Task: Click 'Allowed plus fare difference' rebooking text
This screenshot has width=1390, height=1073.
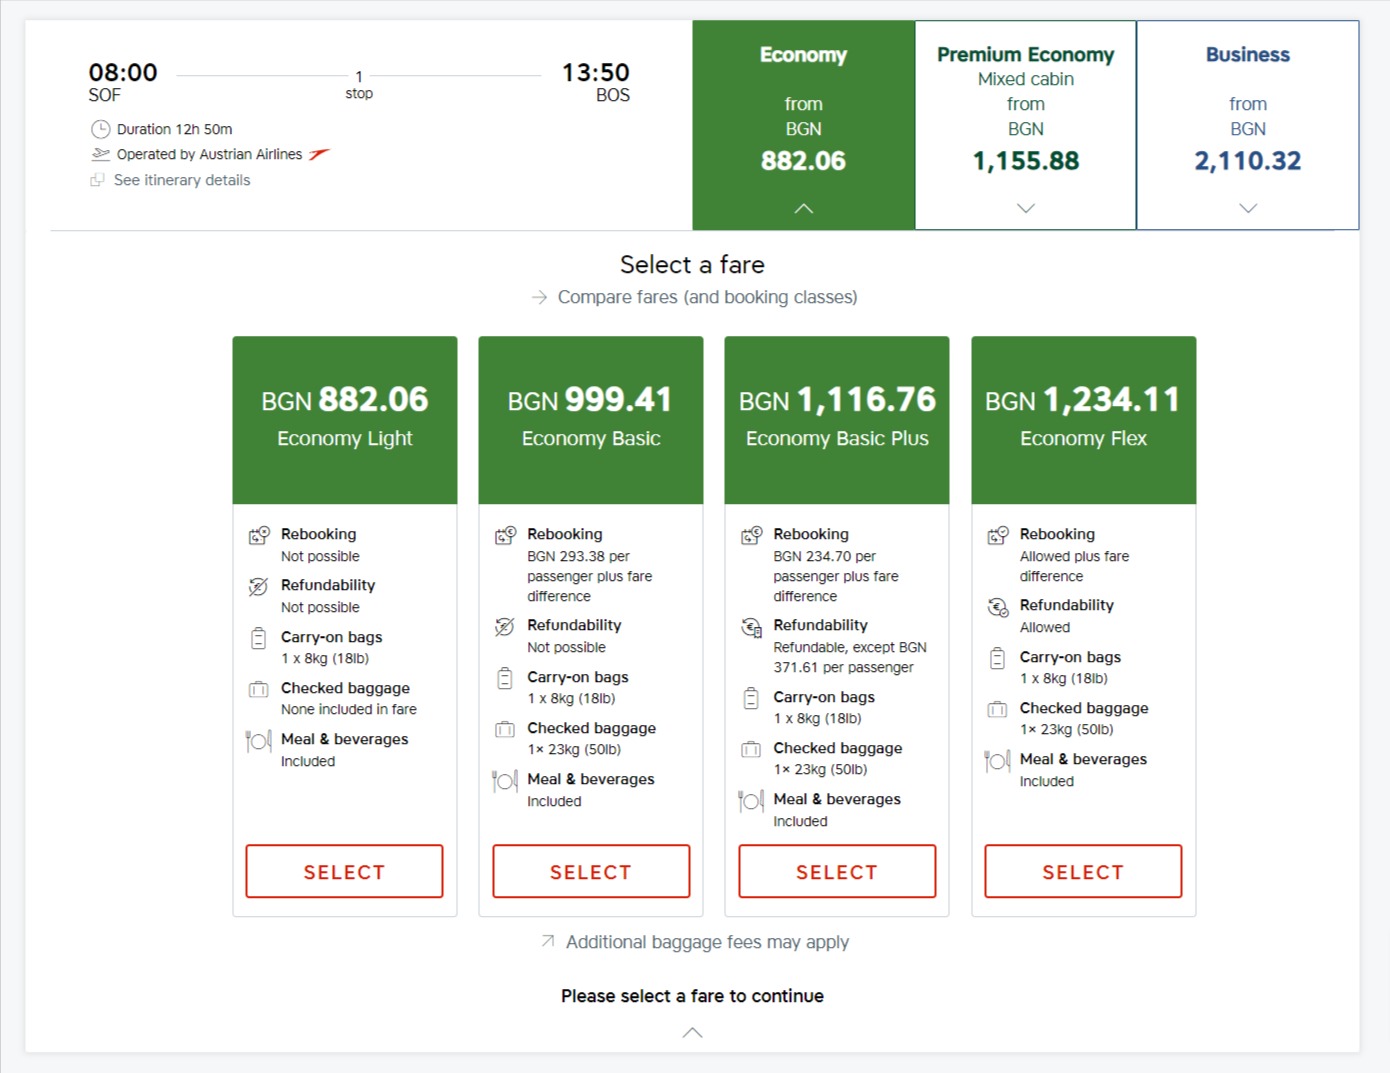Action: click(1074, 566)
